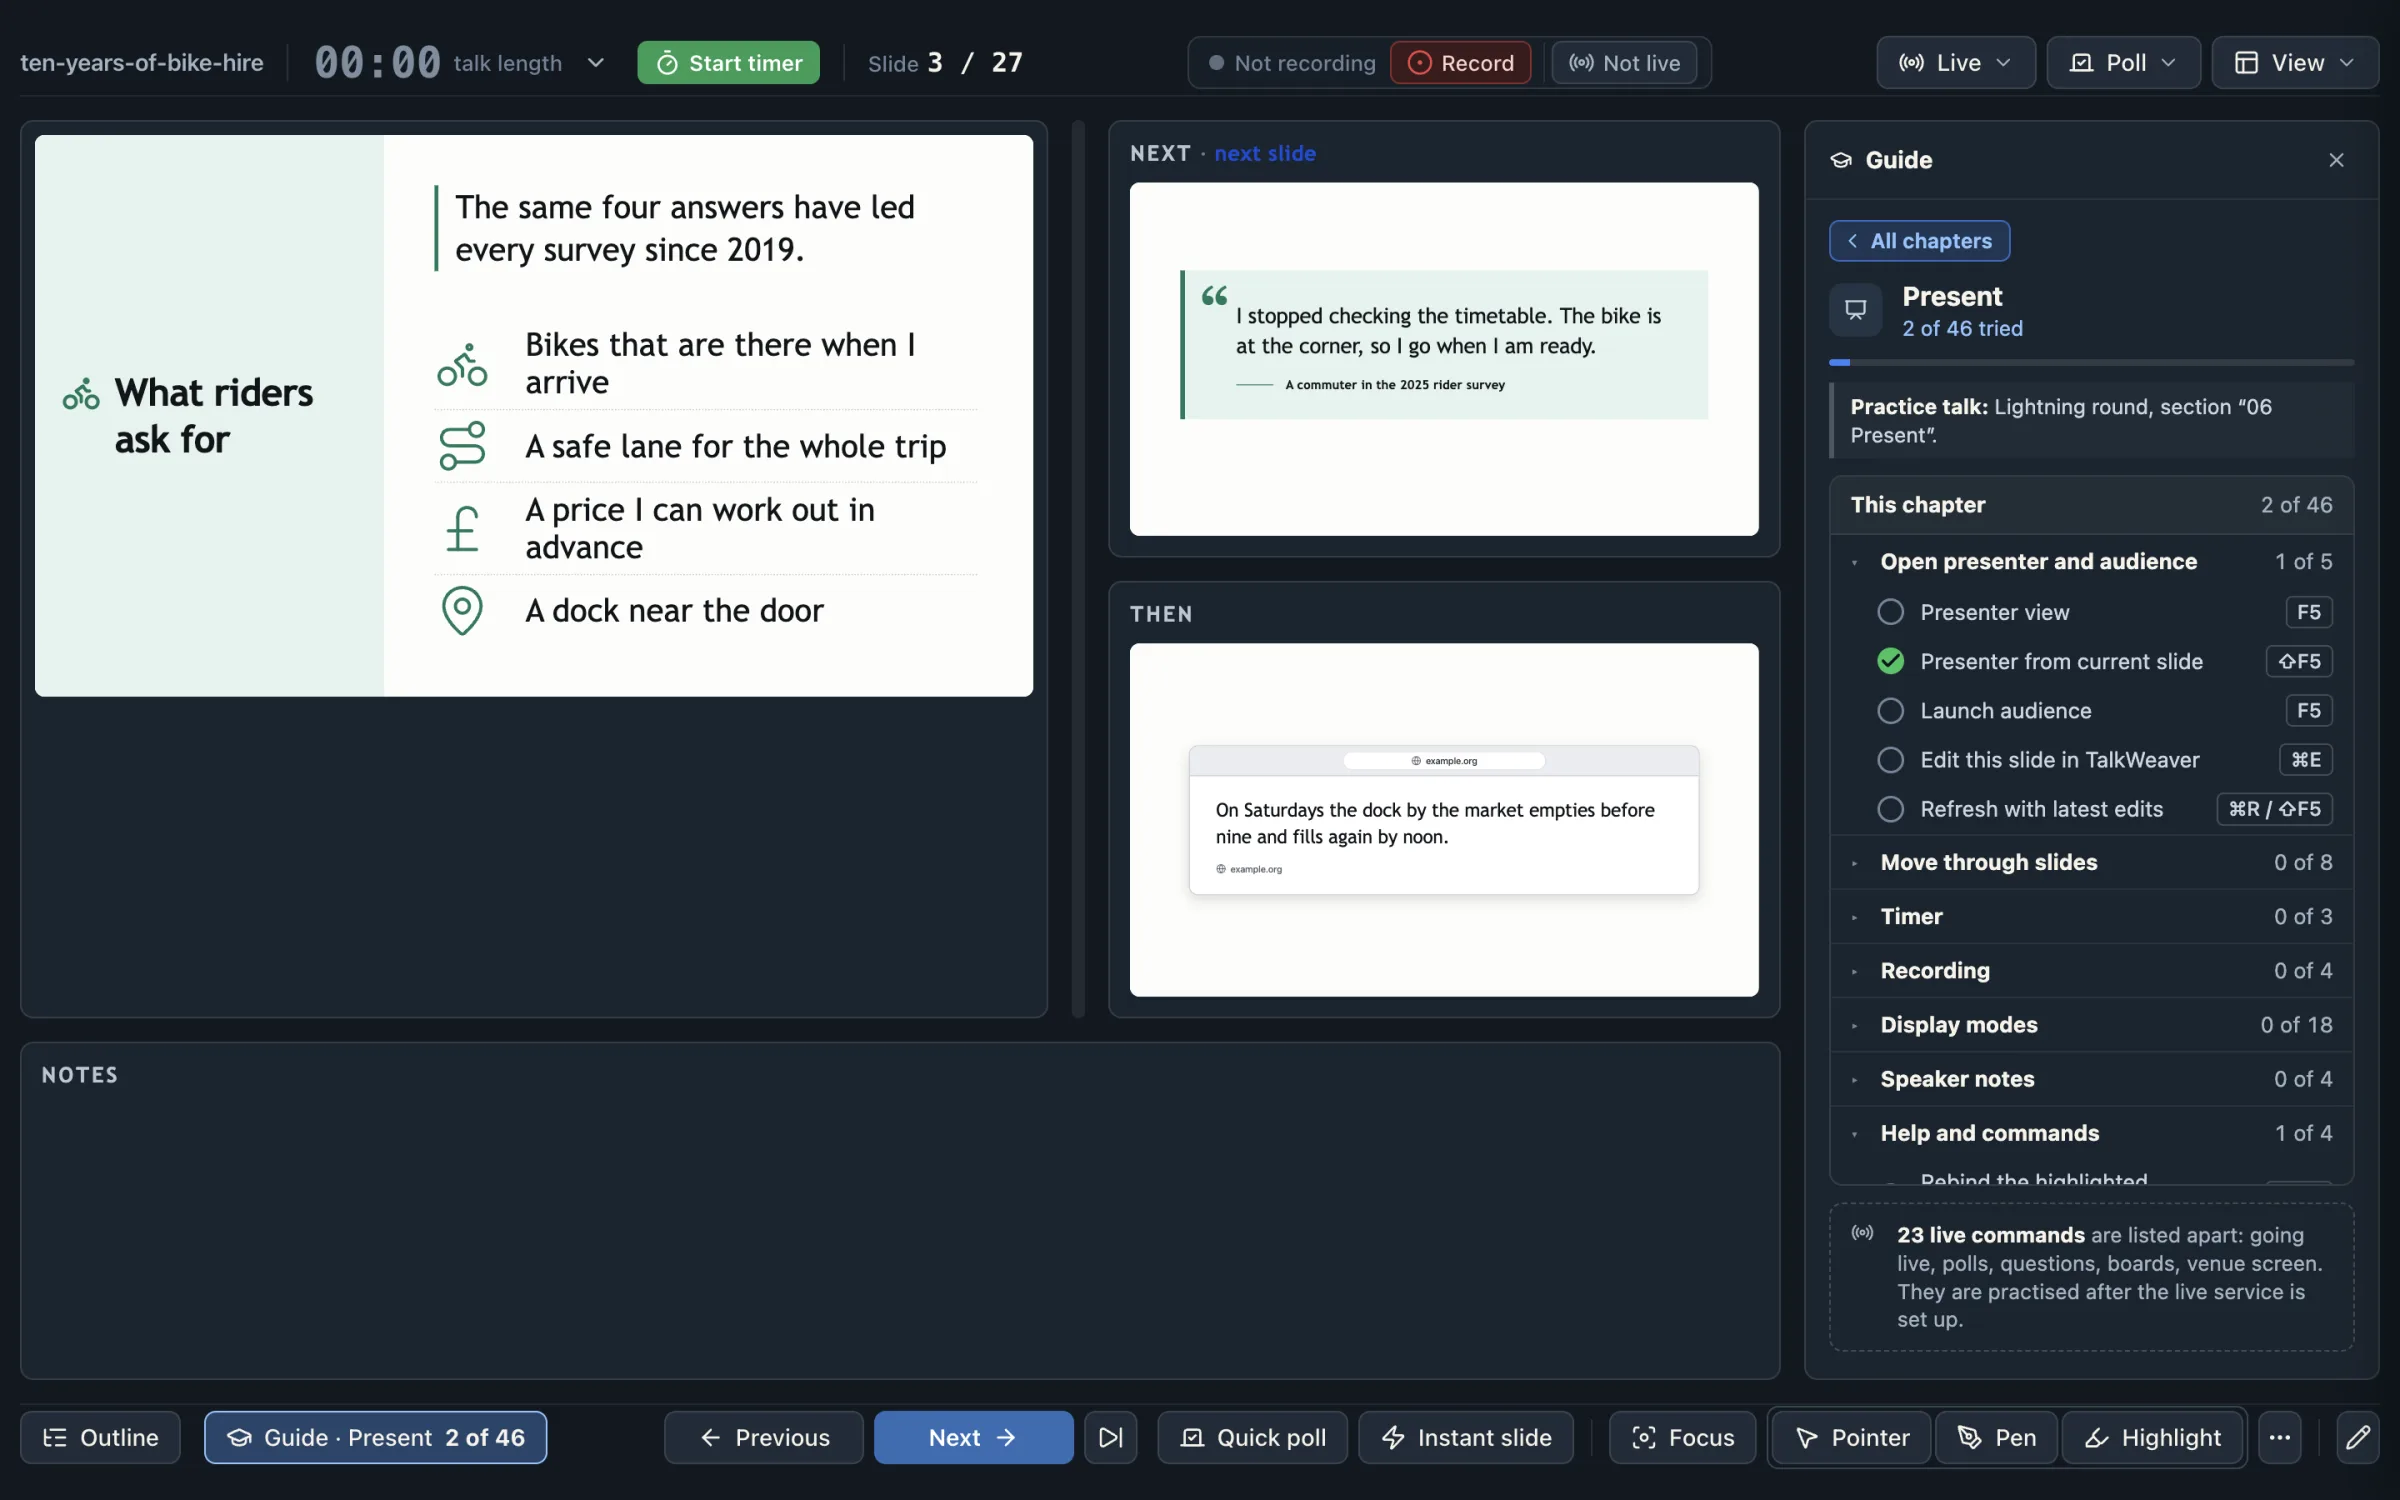The height and width of the screenshot is (1500, 2400).
Task: Open the Outline panel
Action: [100, 1437]
